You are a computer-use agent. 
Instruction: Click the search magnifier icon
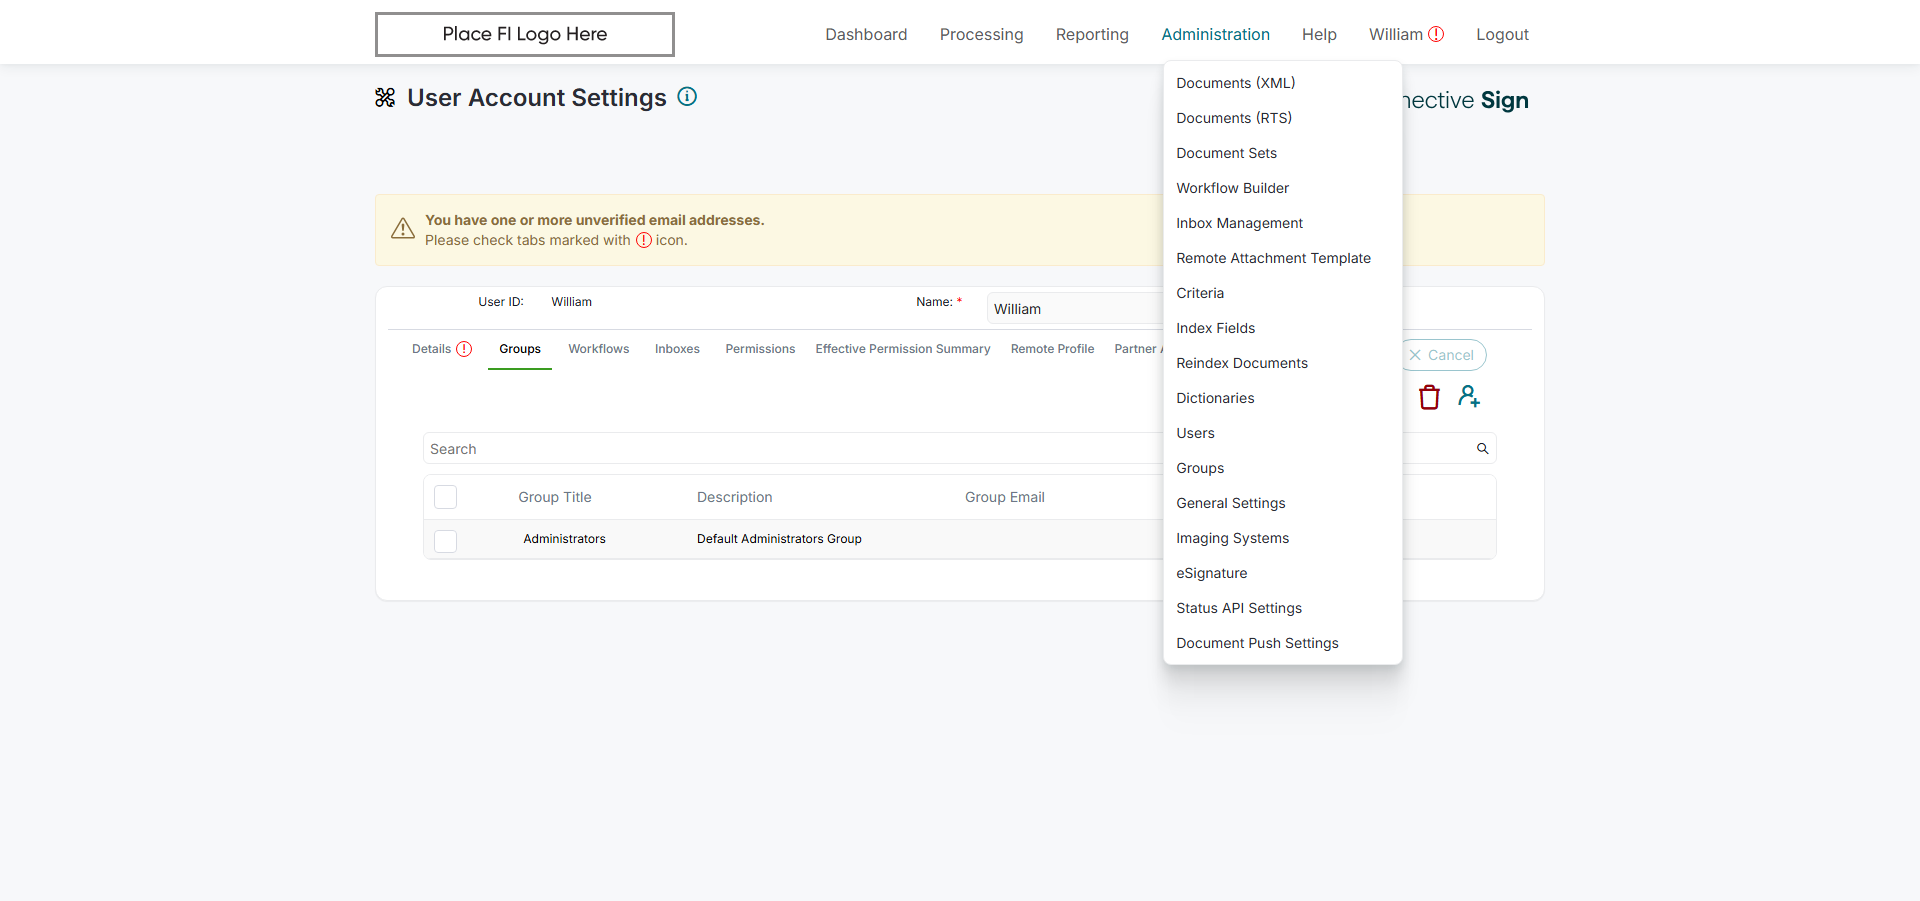point(1482,449)
